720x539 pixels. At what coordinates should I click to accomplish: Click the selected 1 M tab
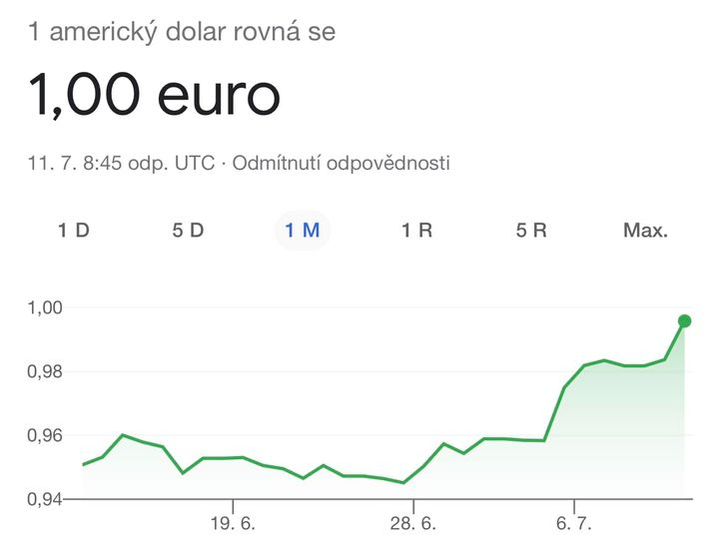302,230
